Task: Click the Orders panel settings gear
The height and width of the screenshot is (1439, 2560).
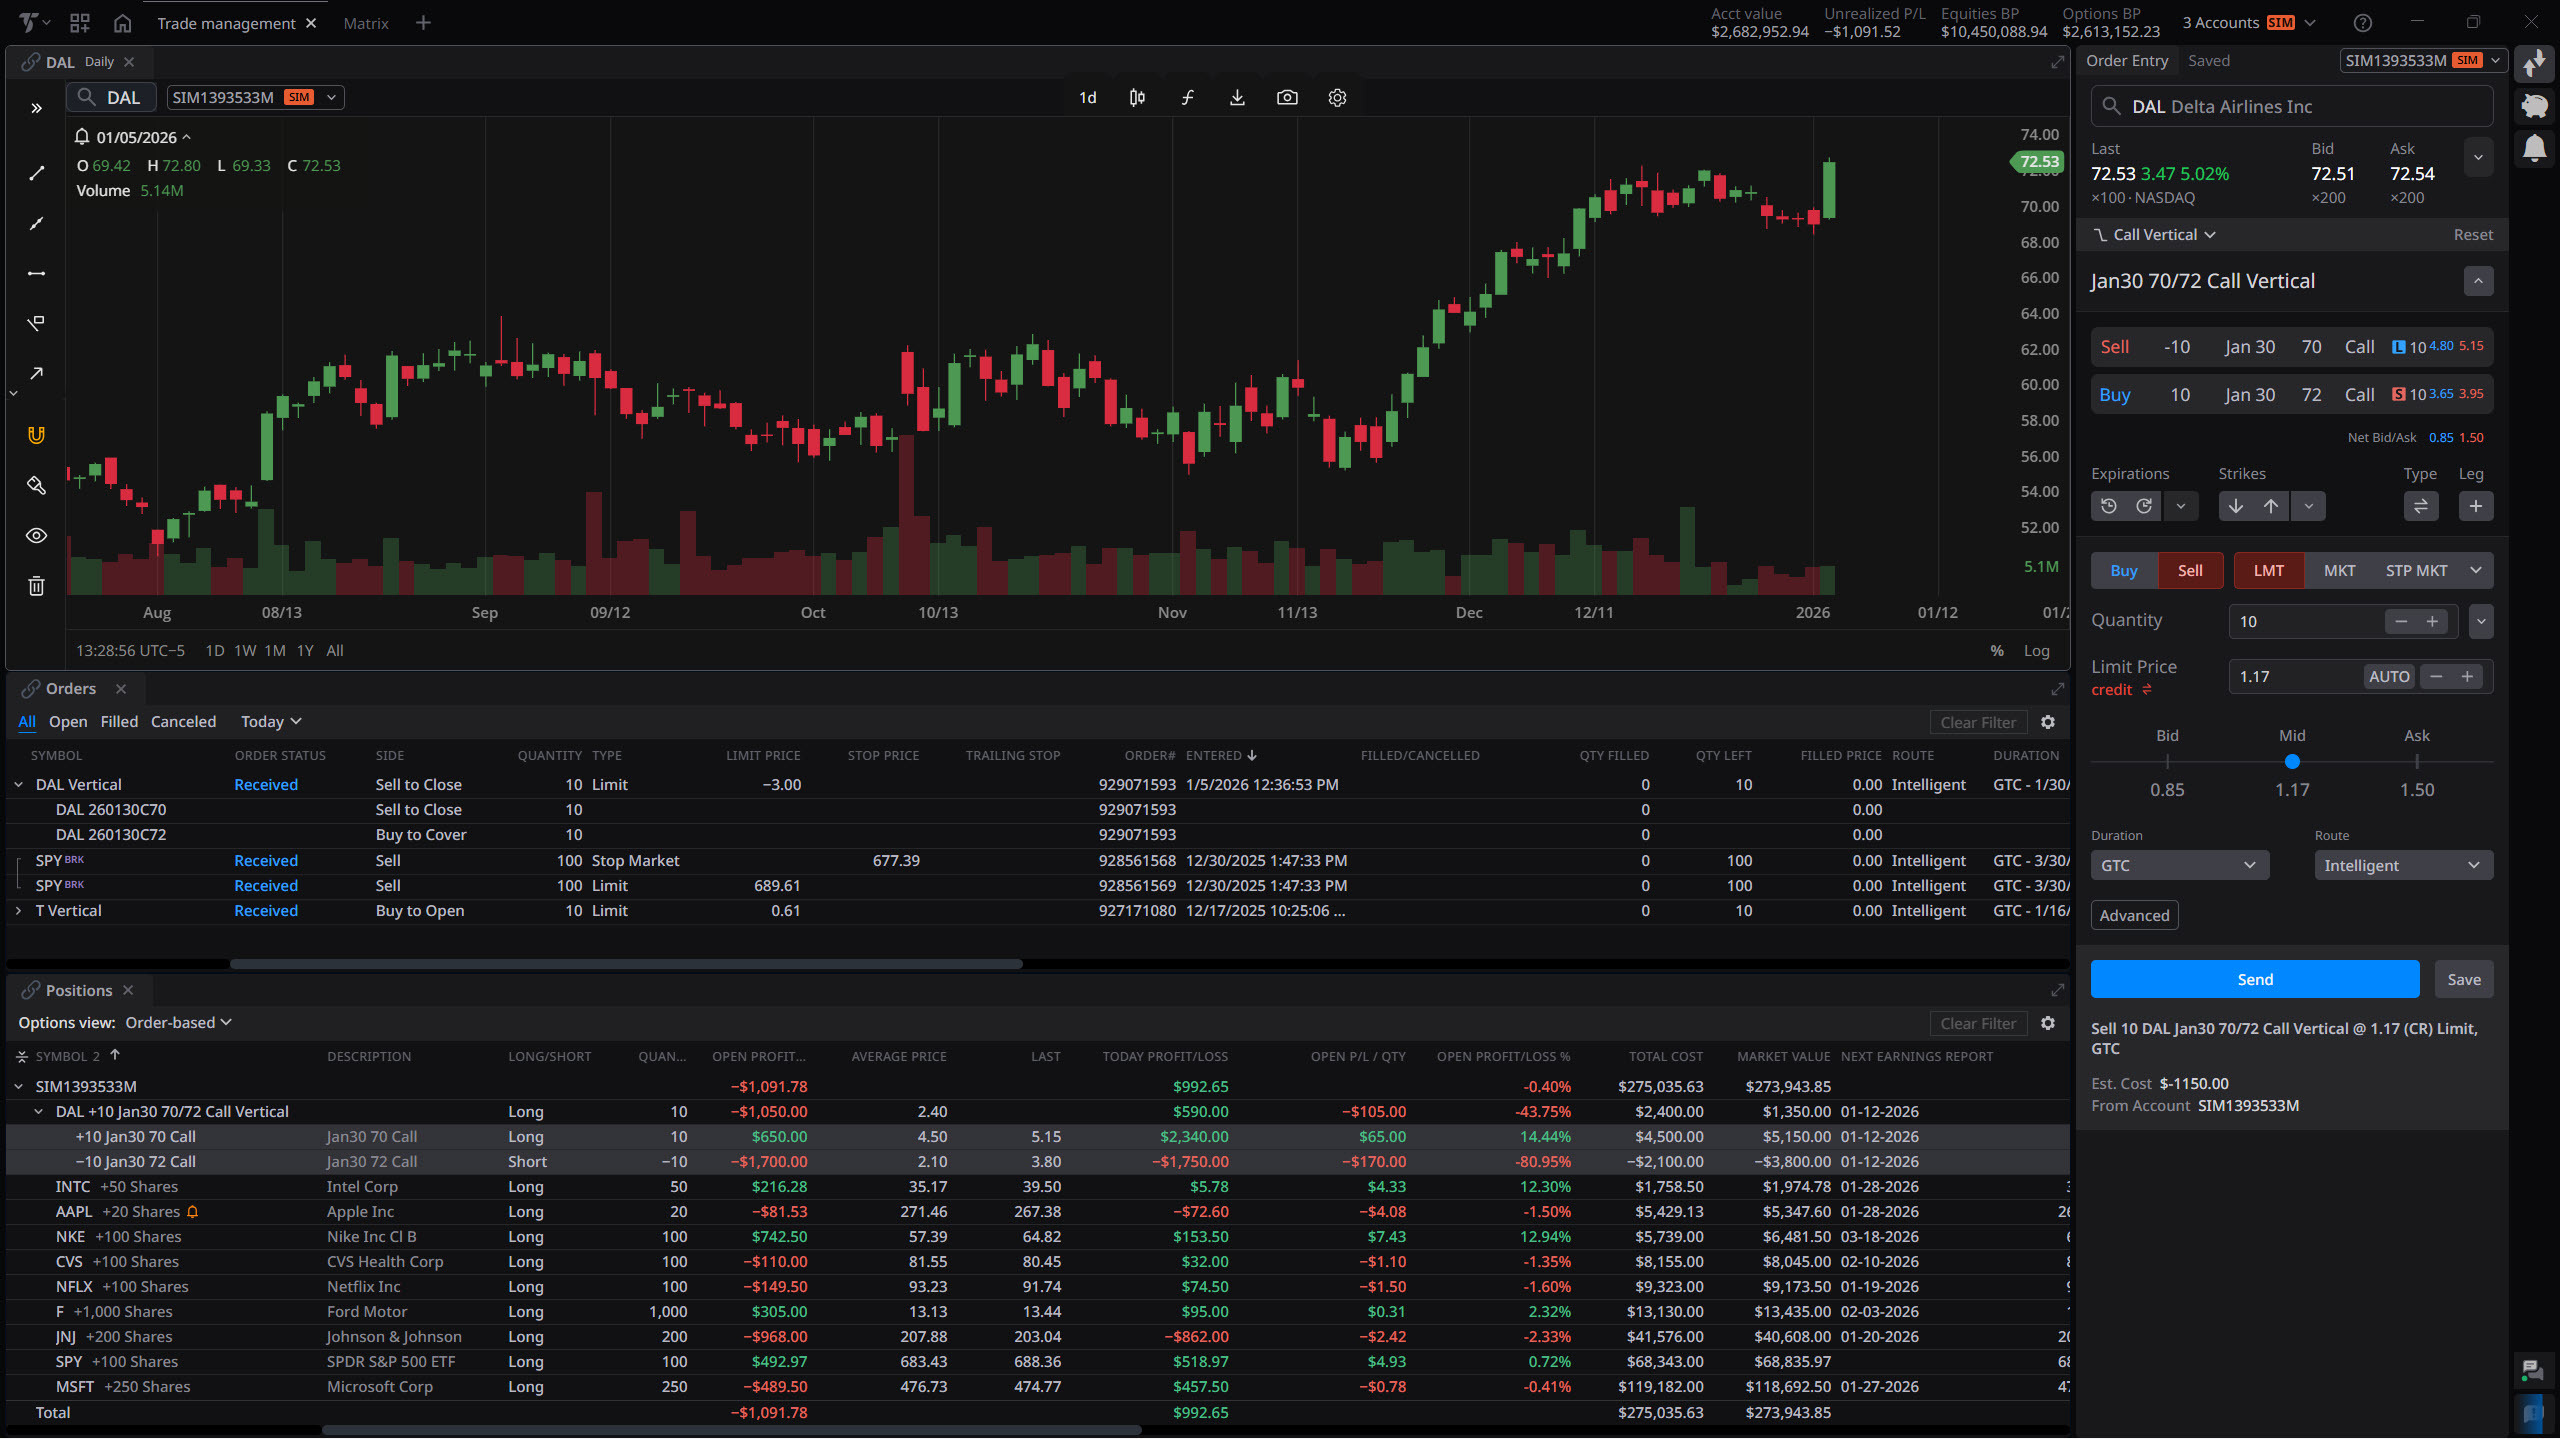Action: (x=2048, y=722)
